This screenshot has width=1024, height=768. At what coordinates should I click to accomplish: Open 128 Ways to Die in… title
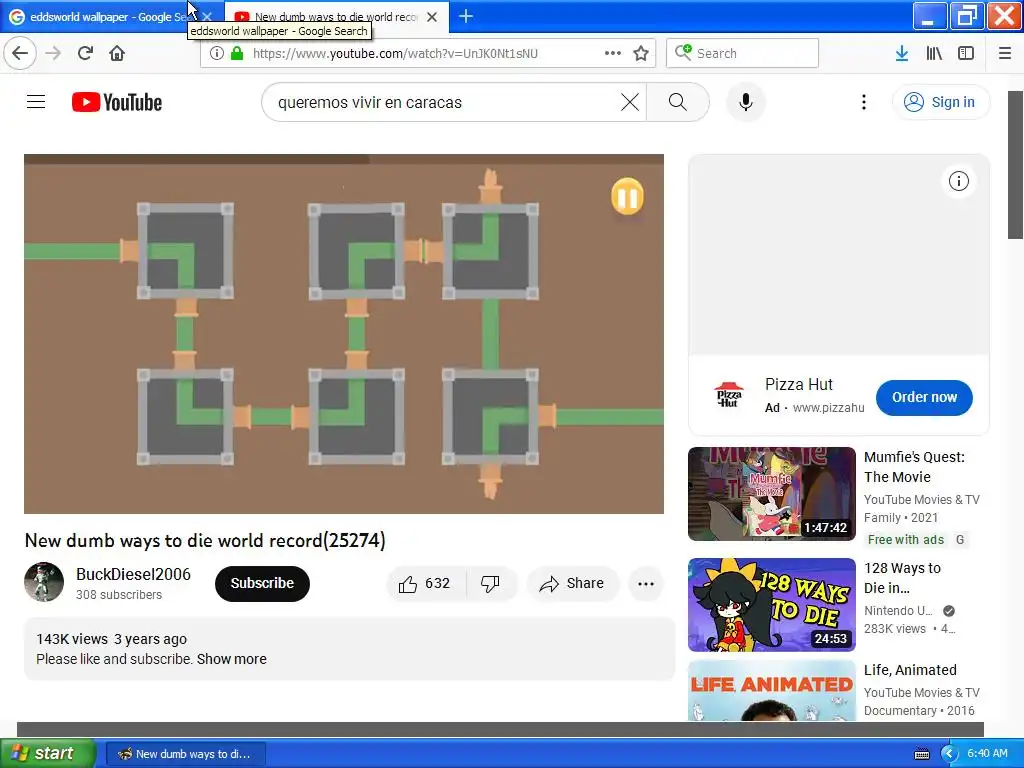point(902,578)
